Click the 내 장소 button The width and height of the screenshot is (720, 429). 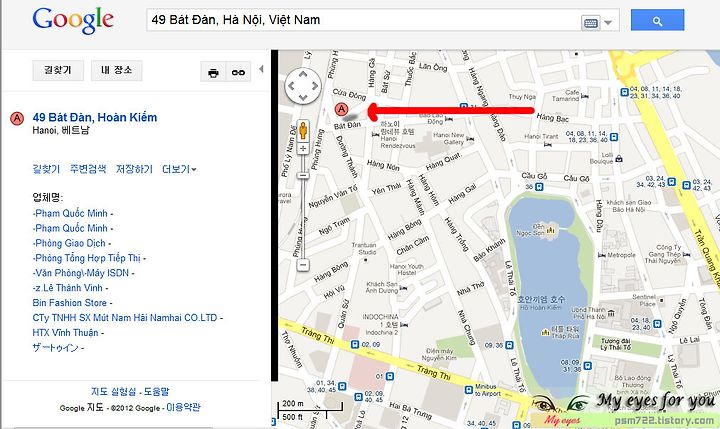point(117,70)
